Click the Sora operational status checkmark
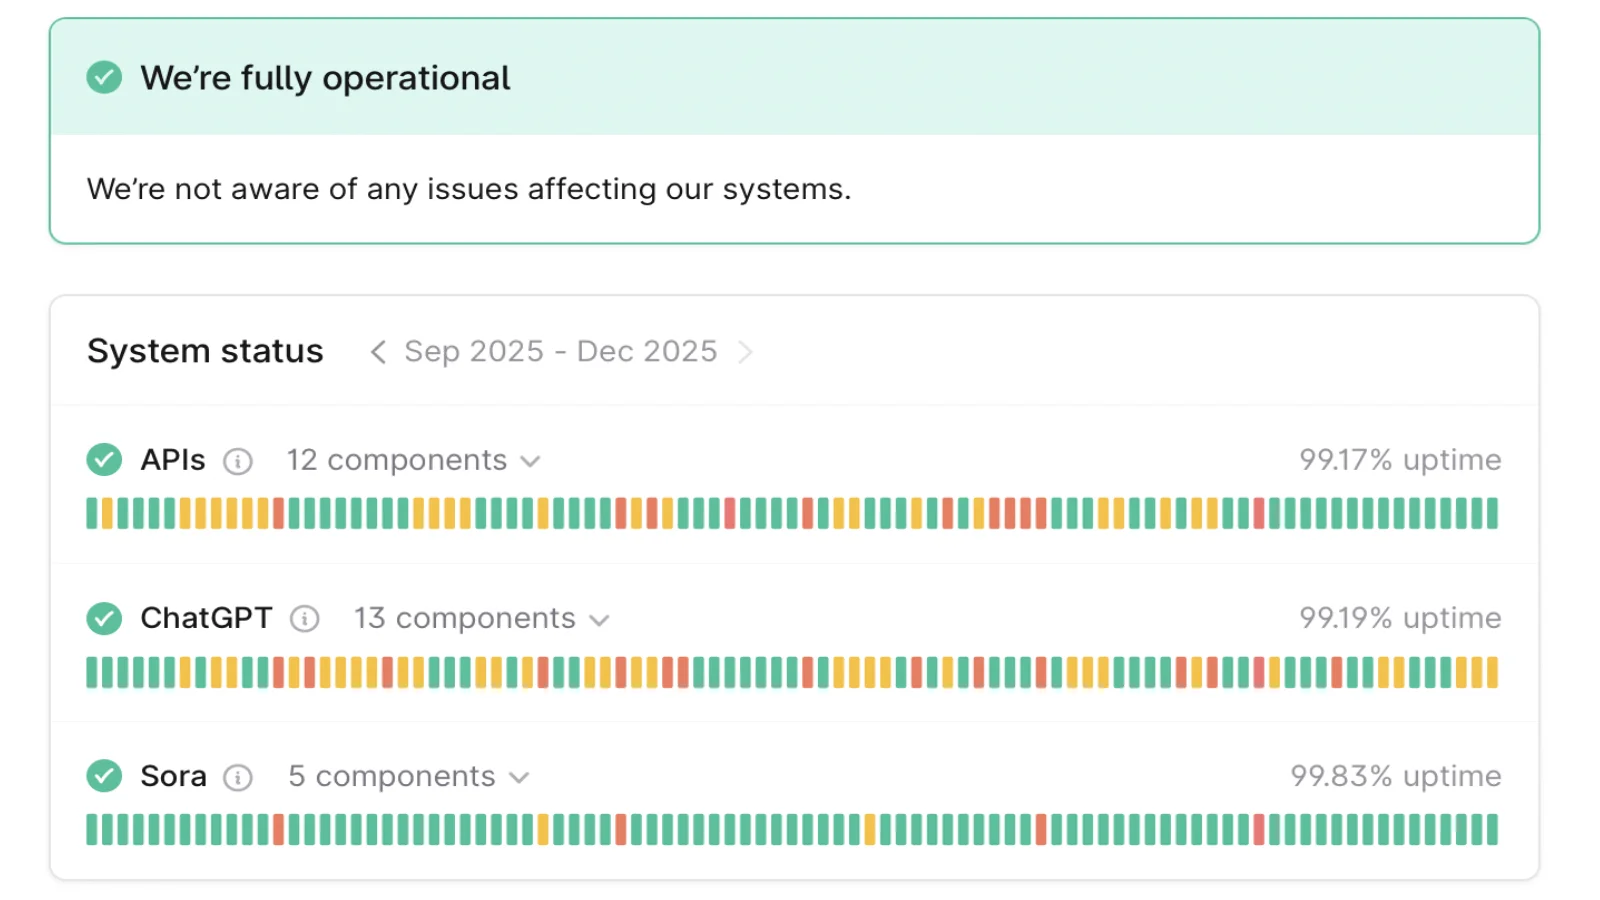Viewport: 1600px width, 900px height. tap(103, 776)
